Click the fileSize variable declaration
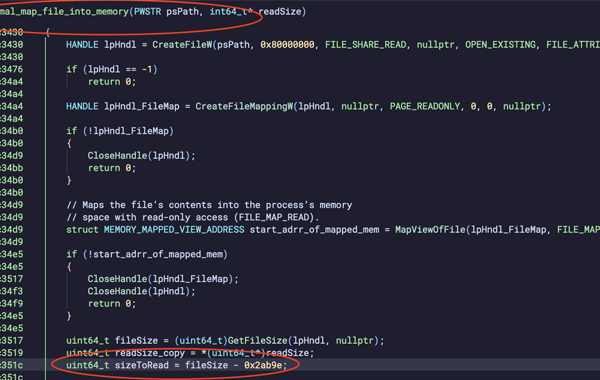The image size is (600, 380). coord(136,341)
